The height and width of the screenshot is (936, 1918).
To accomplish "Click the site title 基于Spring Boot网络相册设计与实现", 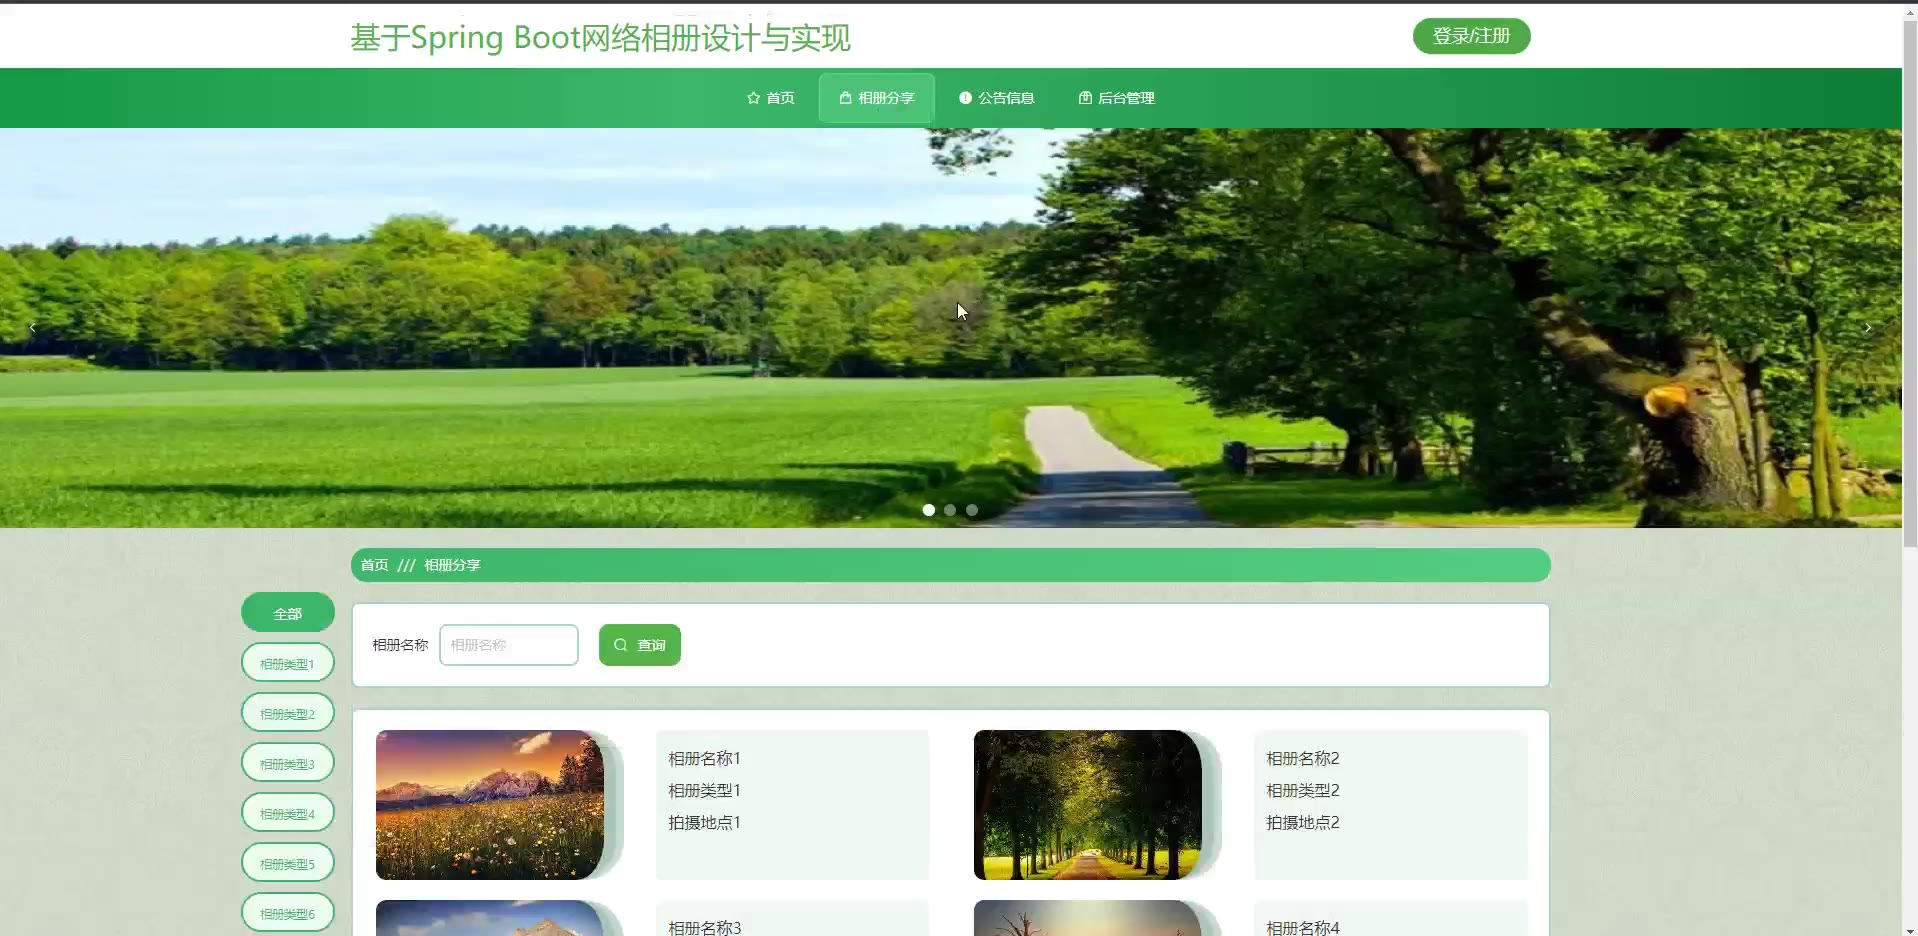I will click(600, 38).
